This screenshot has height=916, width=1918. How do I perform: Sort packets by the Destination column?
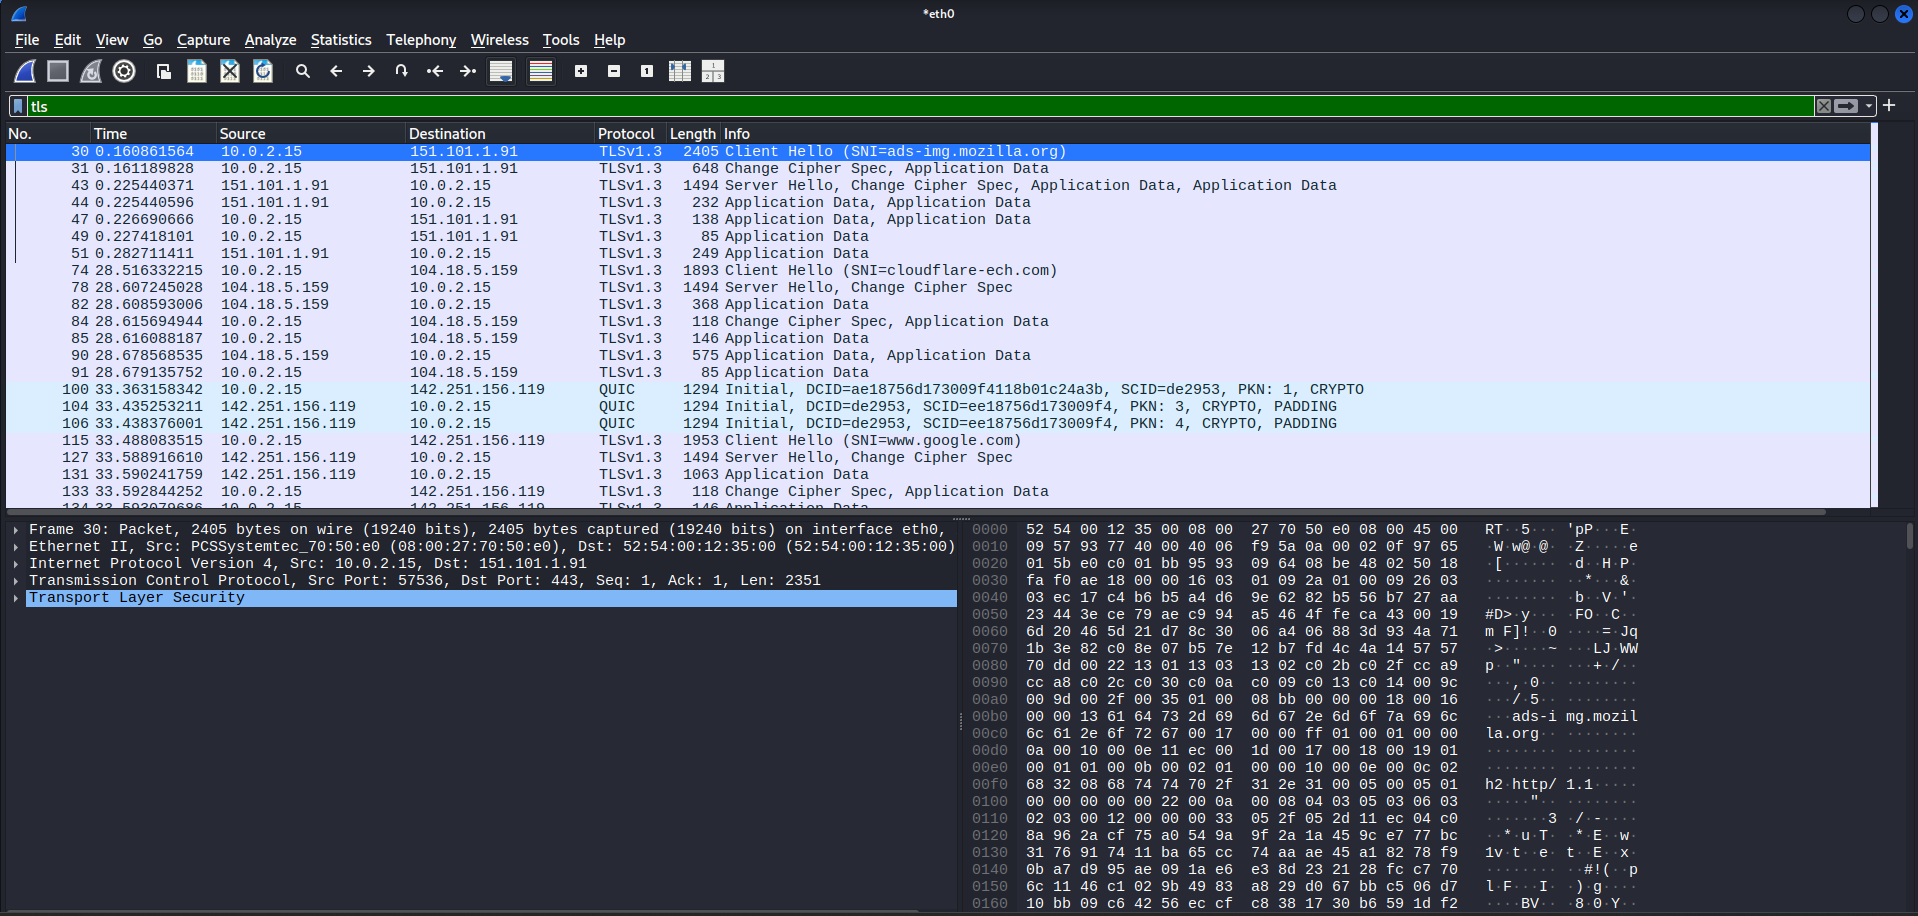500,133
